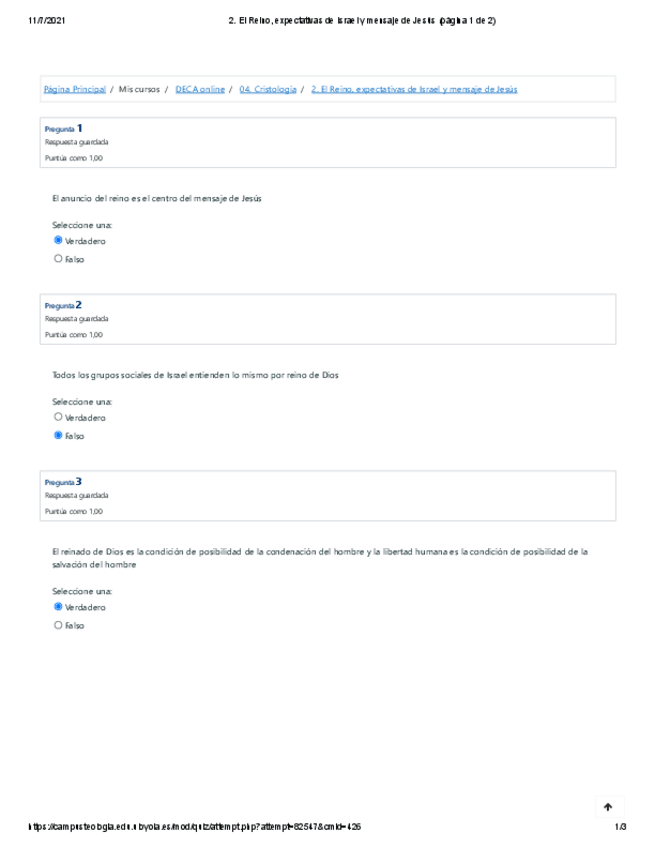
Task: Open the Página Principal breadcrumb link
Action: [74, 89]
